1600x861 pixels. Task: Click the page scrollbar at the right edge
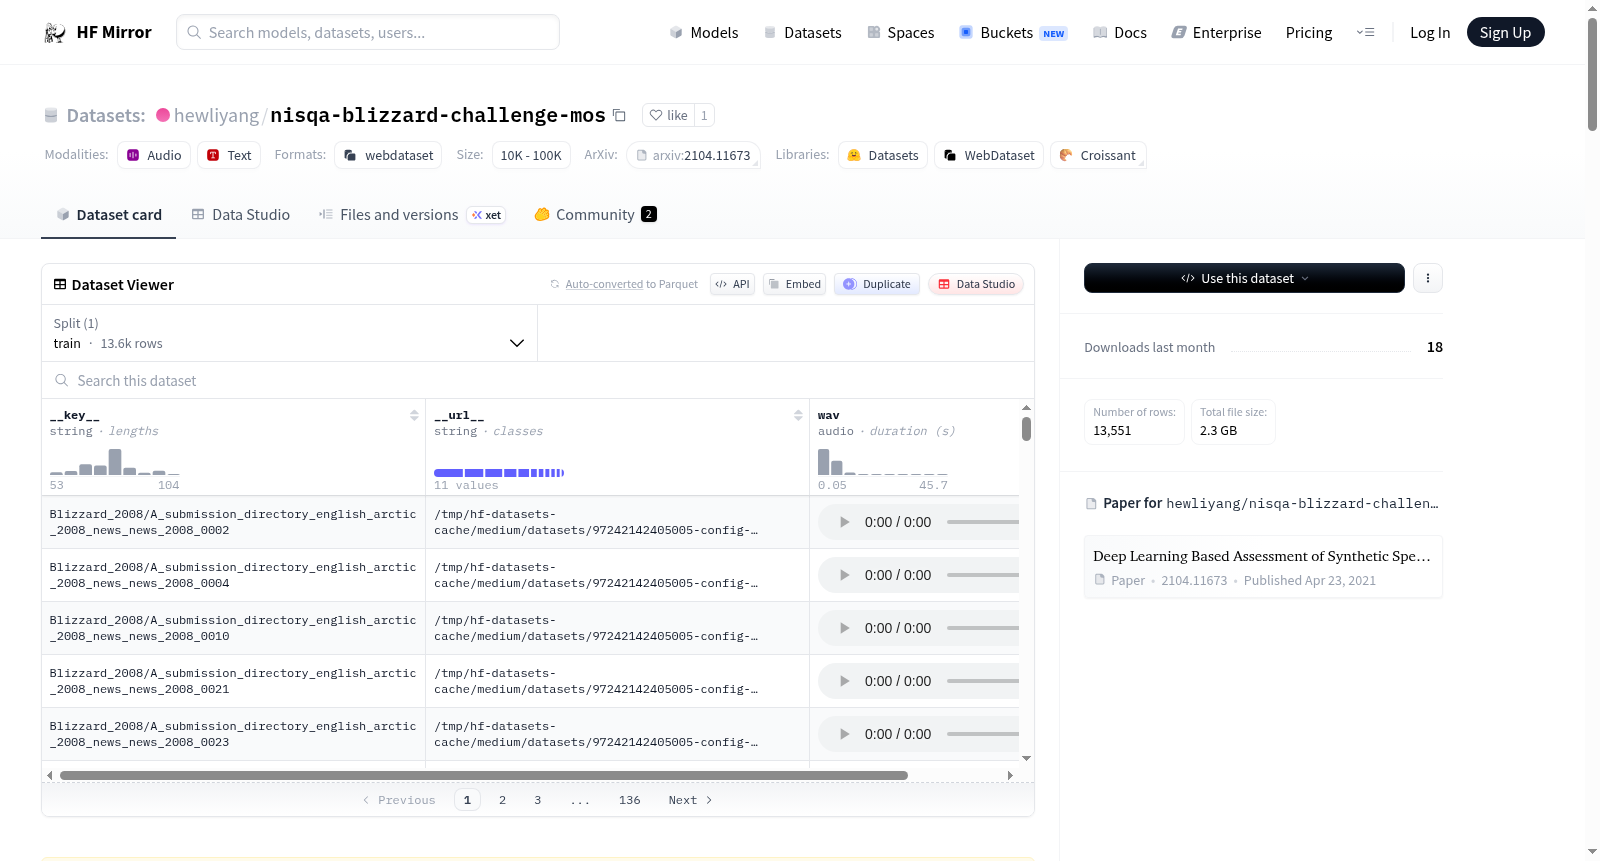click(1592, 74)
